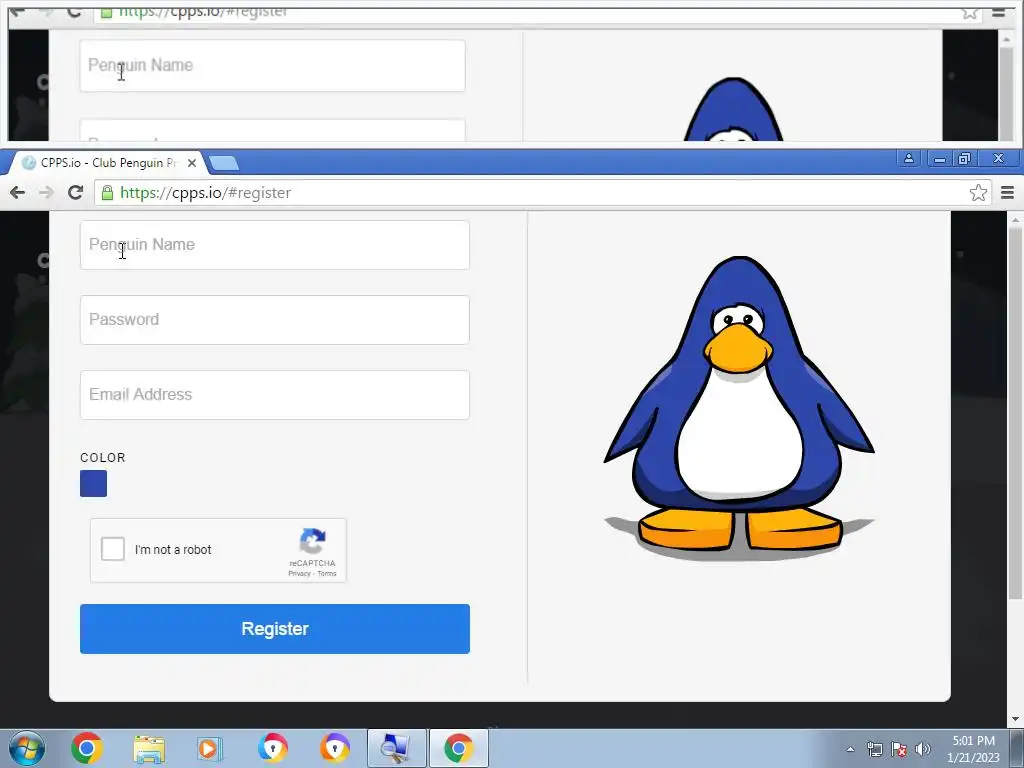Open the reCAPTCHA Privacy link
The image size is (1024, 768).
pyautogui.click(x=299, y=574)
